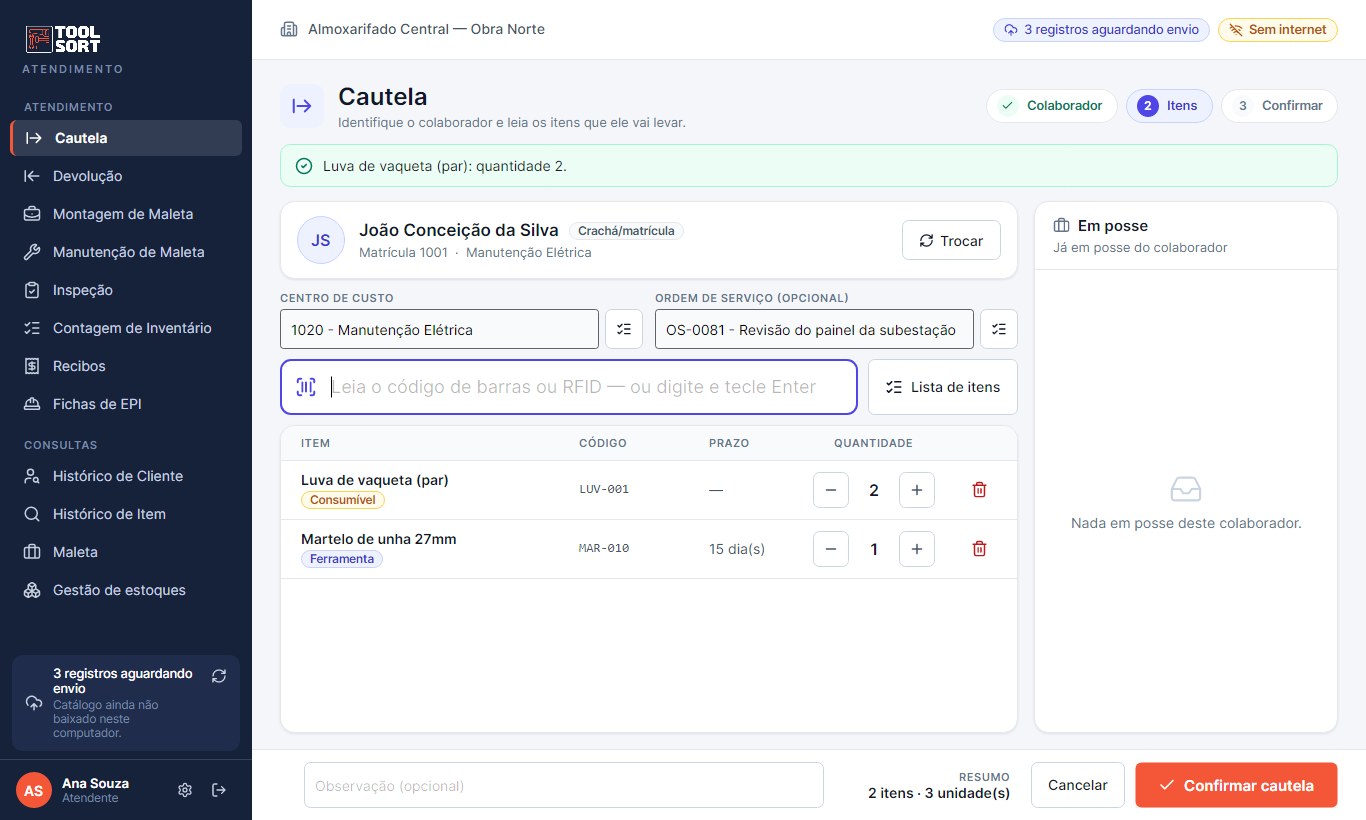This screenshot has height=820, width=1366.
Task: Click the Trocar button
Action: (x=951, y=241)
